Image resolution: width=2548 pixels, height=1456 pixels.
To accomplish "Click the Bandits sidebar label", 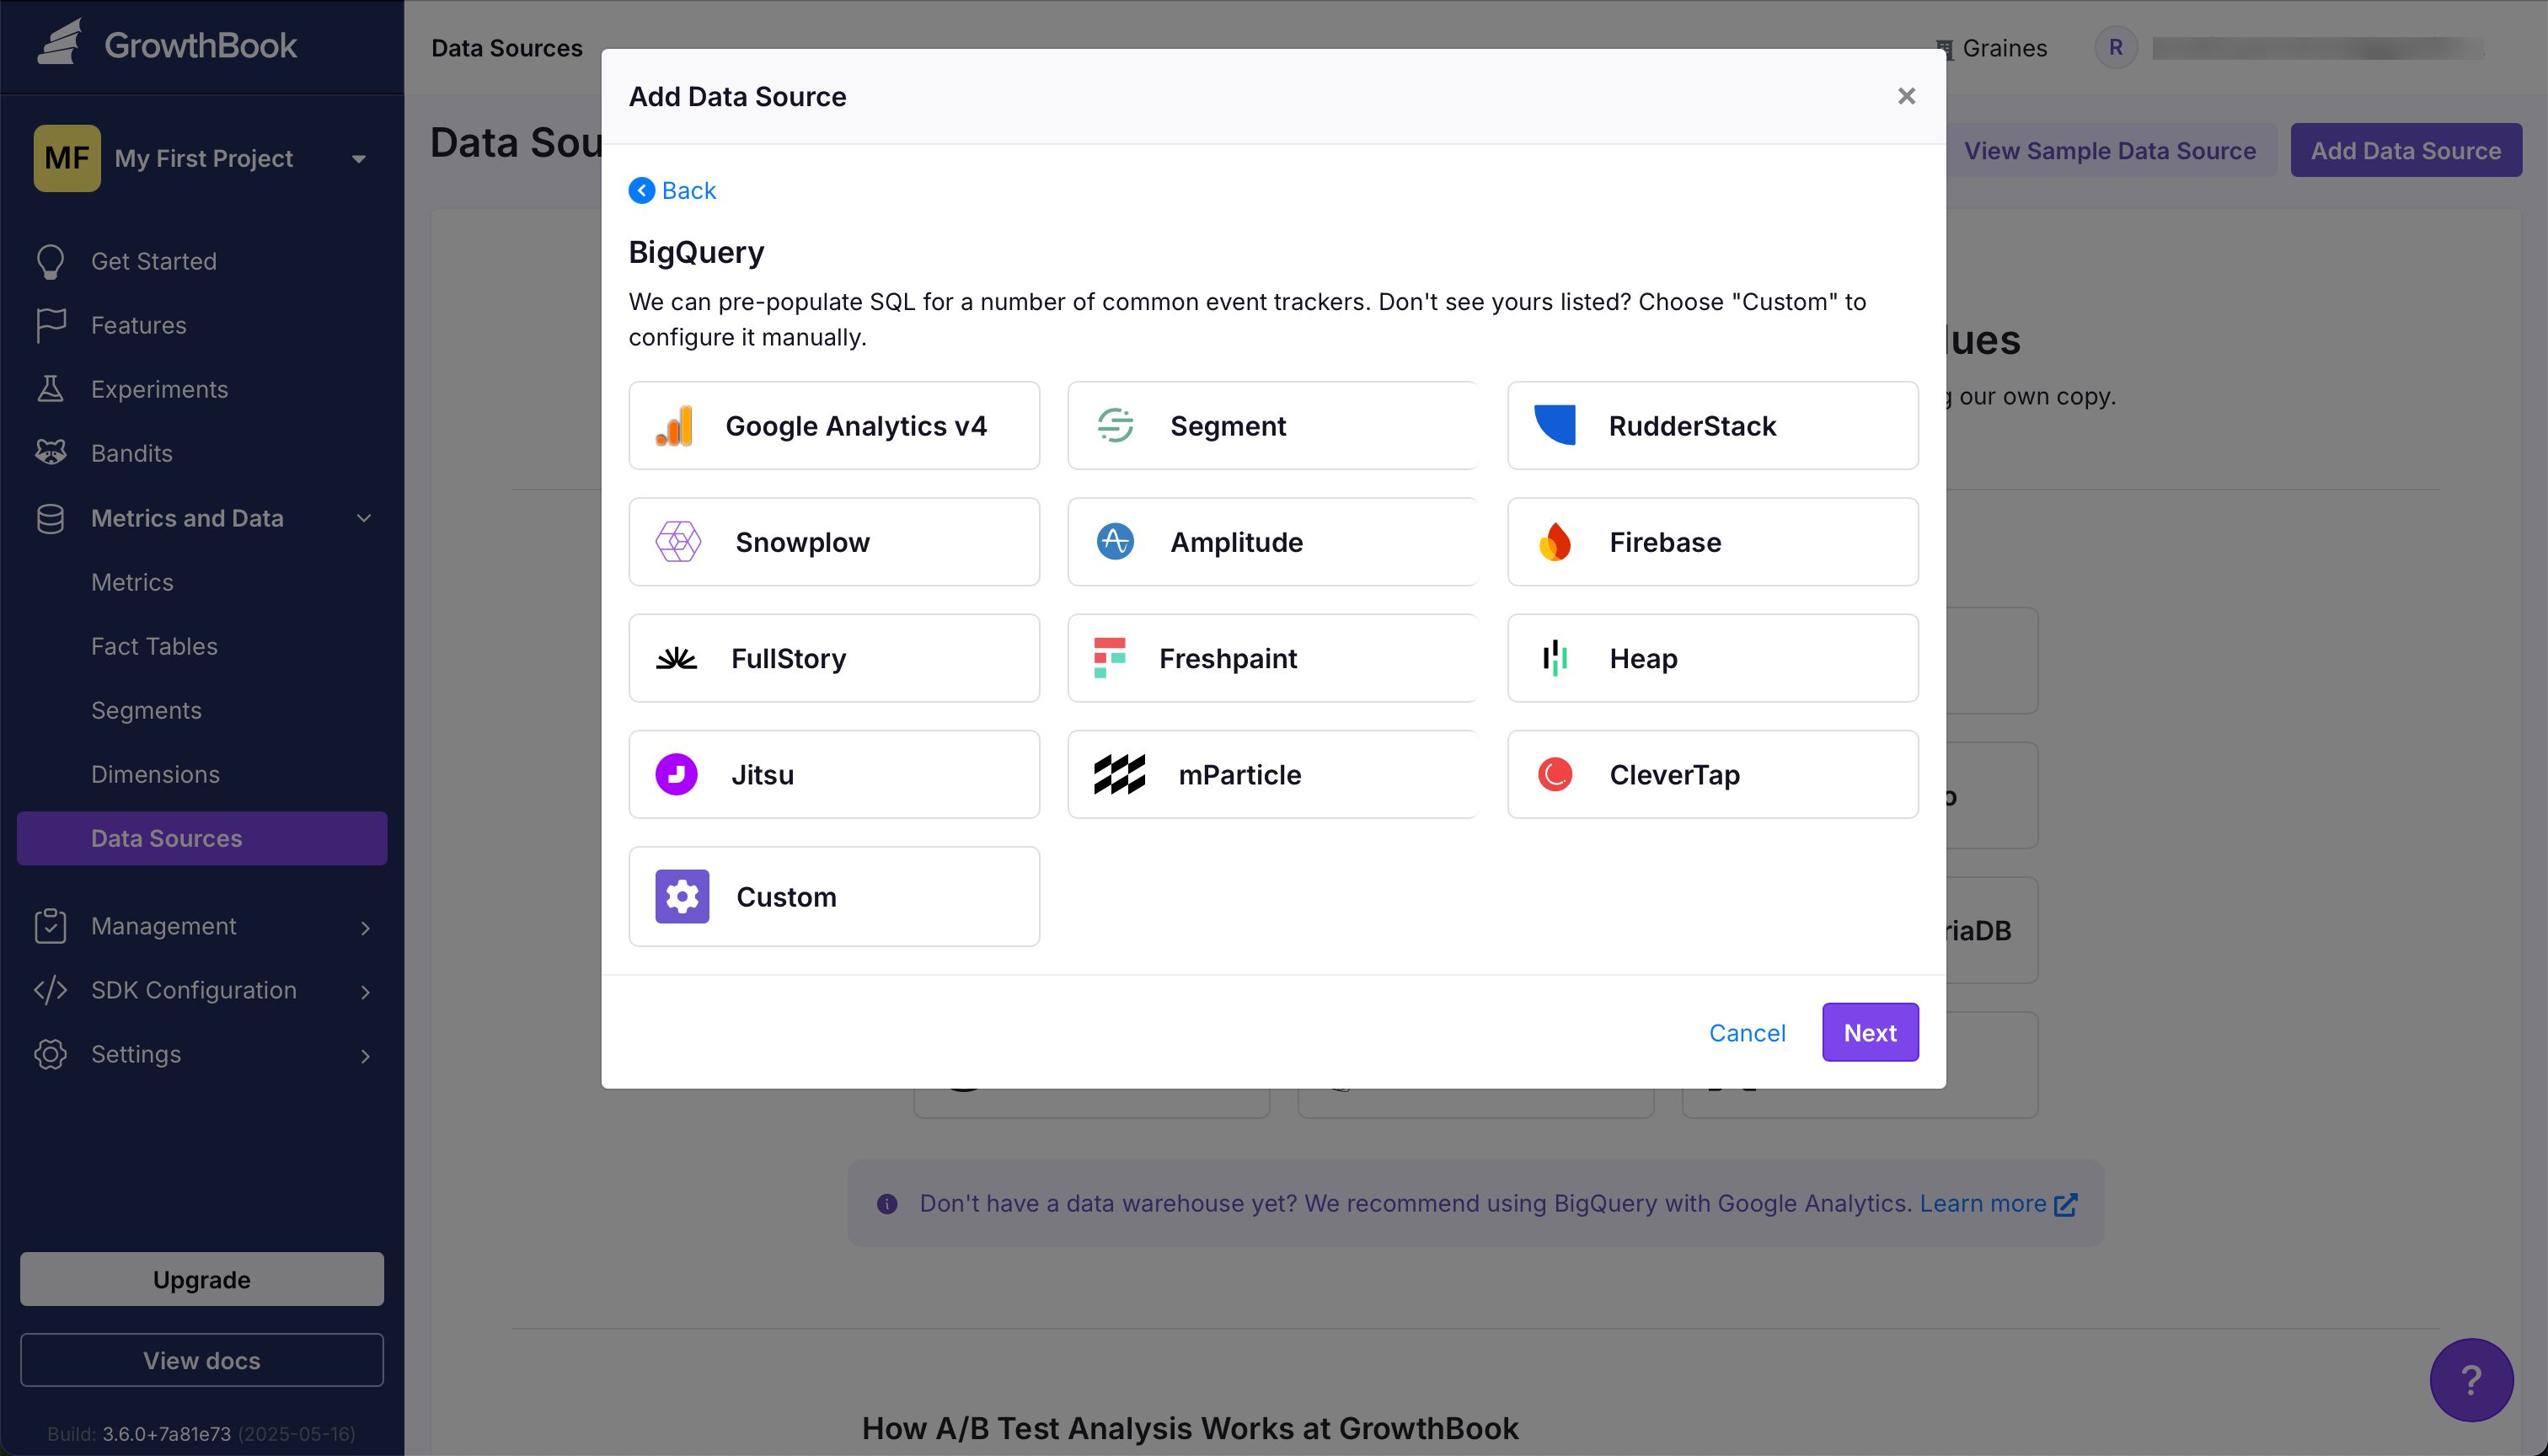I will click(131, 453).
